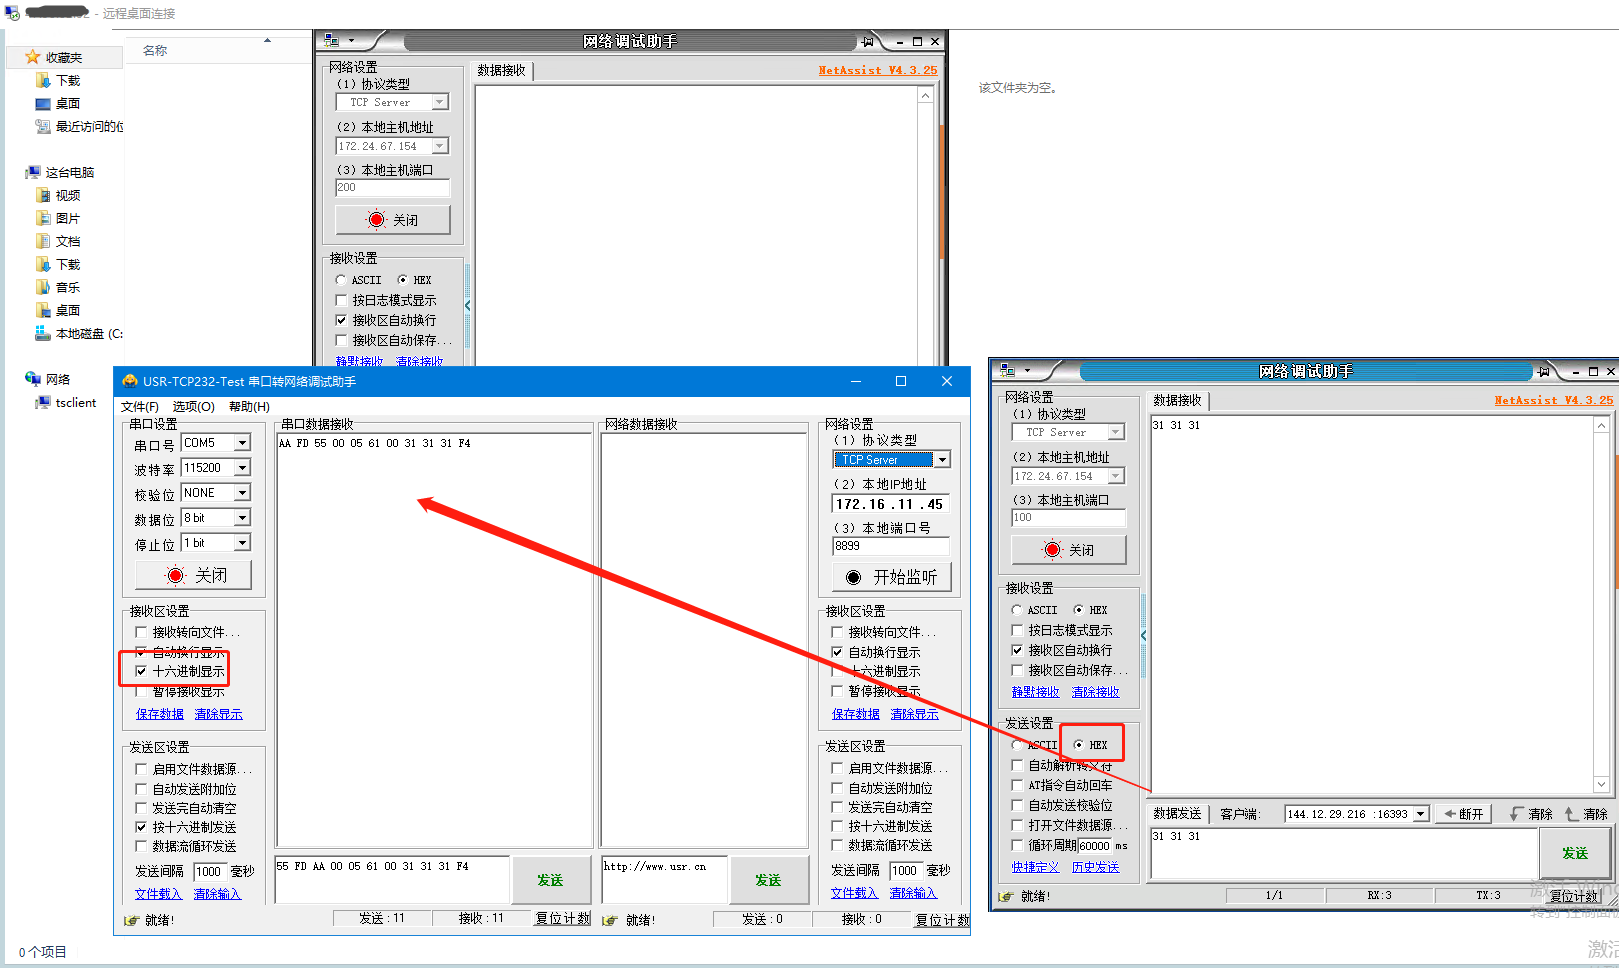Click the 循环周期 60000 ms field

click(x=1094, y=846)
